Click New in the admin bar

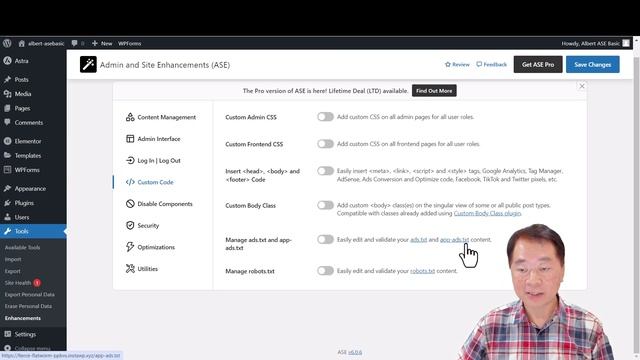pyautogui.click(x=102, y=43)
